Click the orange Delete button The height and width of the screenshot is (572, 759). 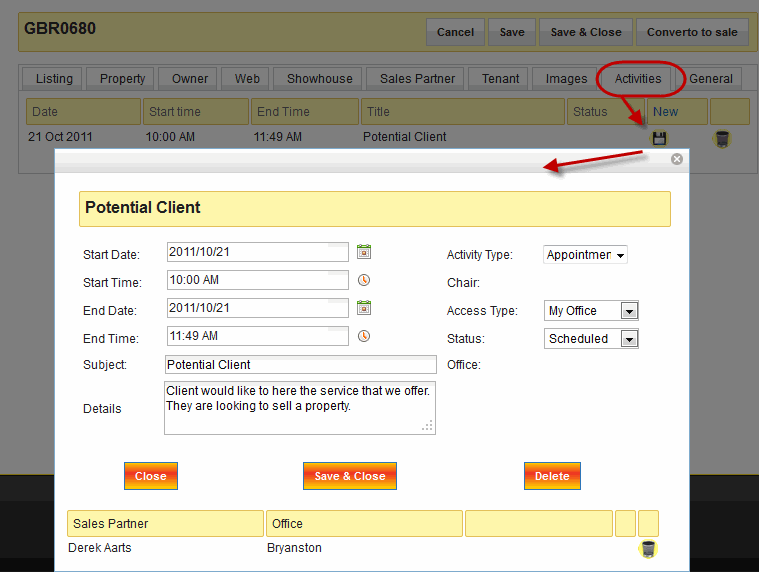552,476
